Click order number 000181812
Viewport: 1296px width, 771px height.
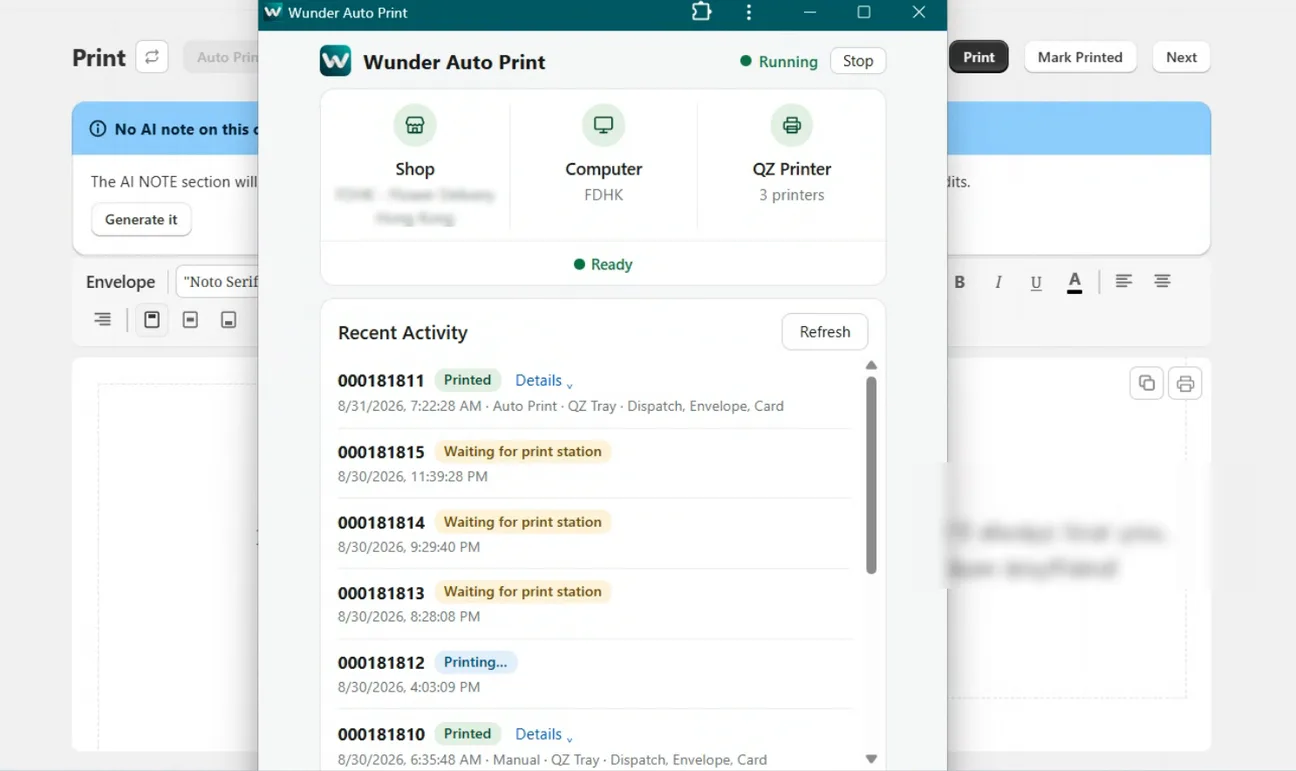pos(381,663)
